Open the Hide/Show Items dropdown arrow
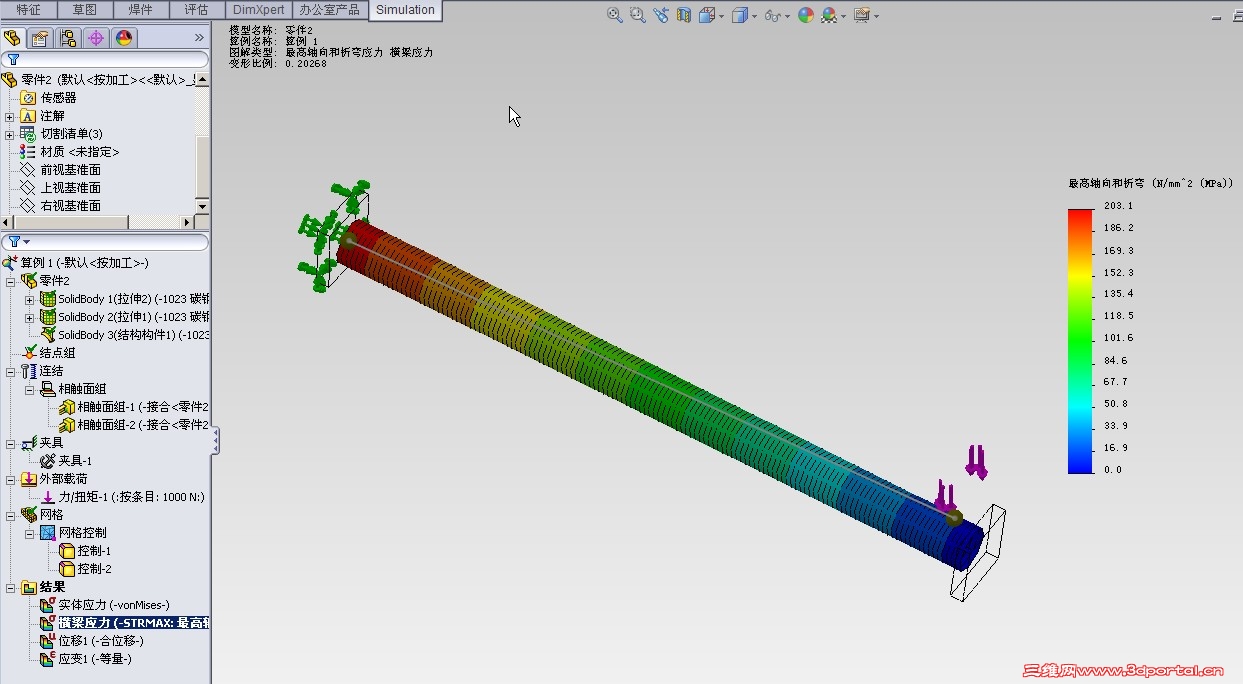 787,16
